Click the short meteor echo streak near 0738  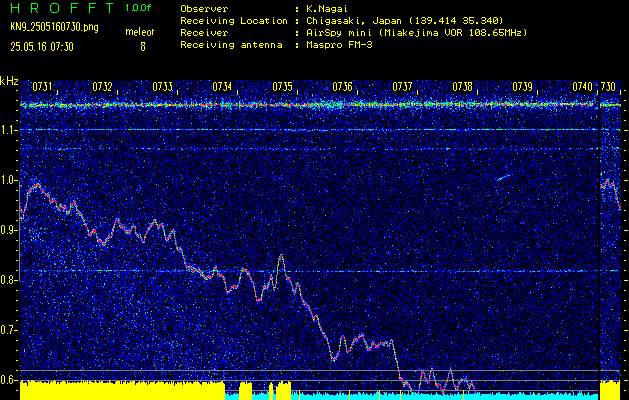tap(503, 177)
